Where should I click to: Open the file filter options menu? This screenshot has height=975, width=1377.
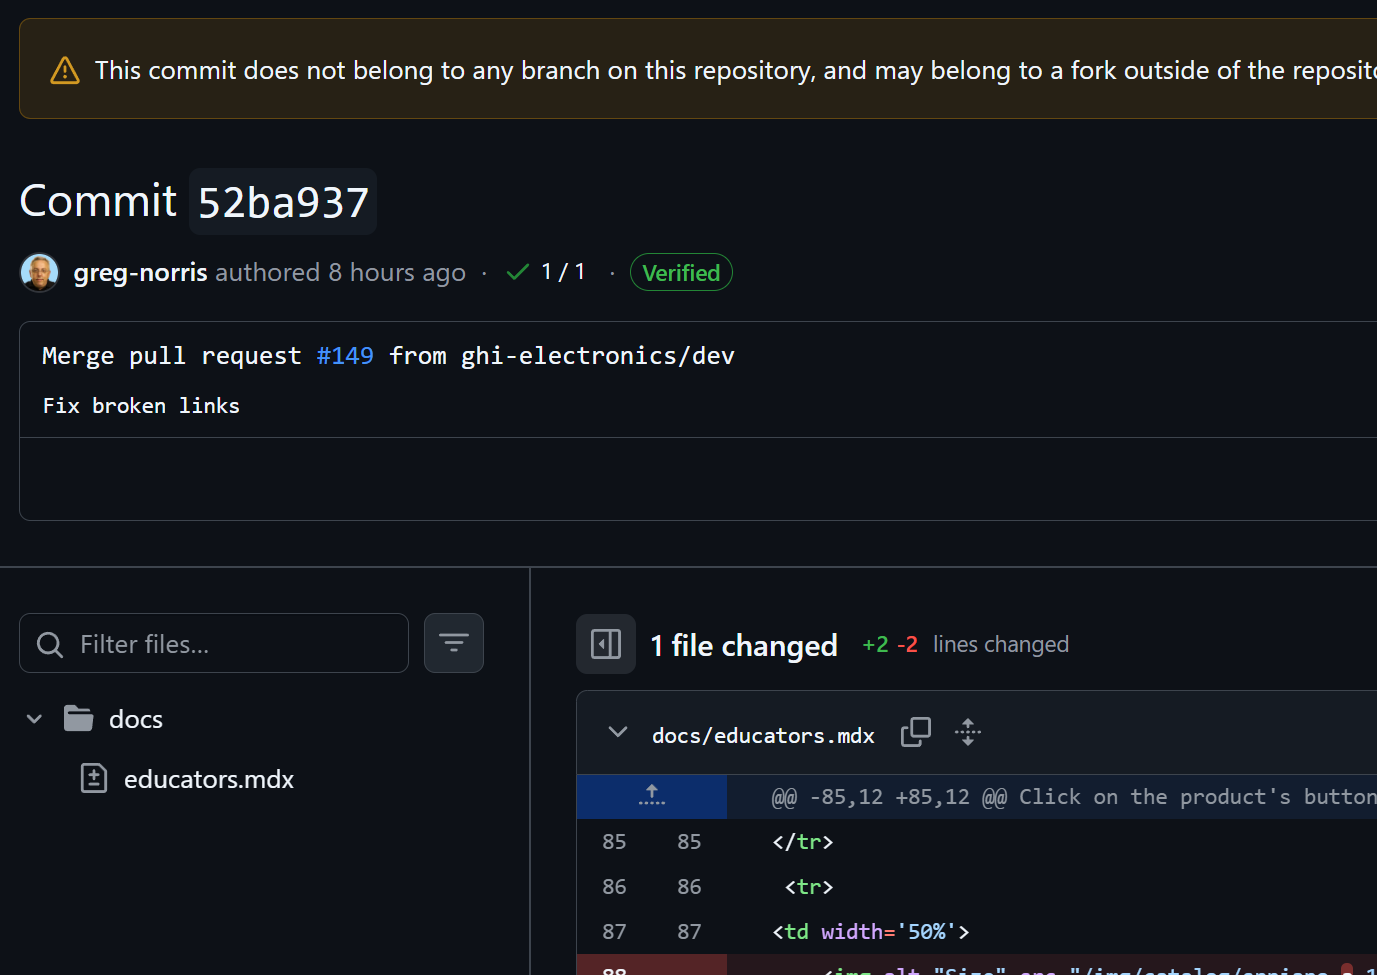(x=454, y=643)
